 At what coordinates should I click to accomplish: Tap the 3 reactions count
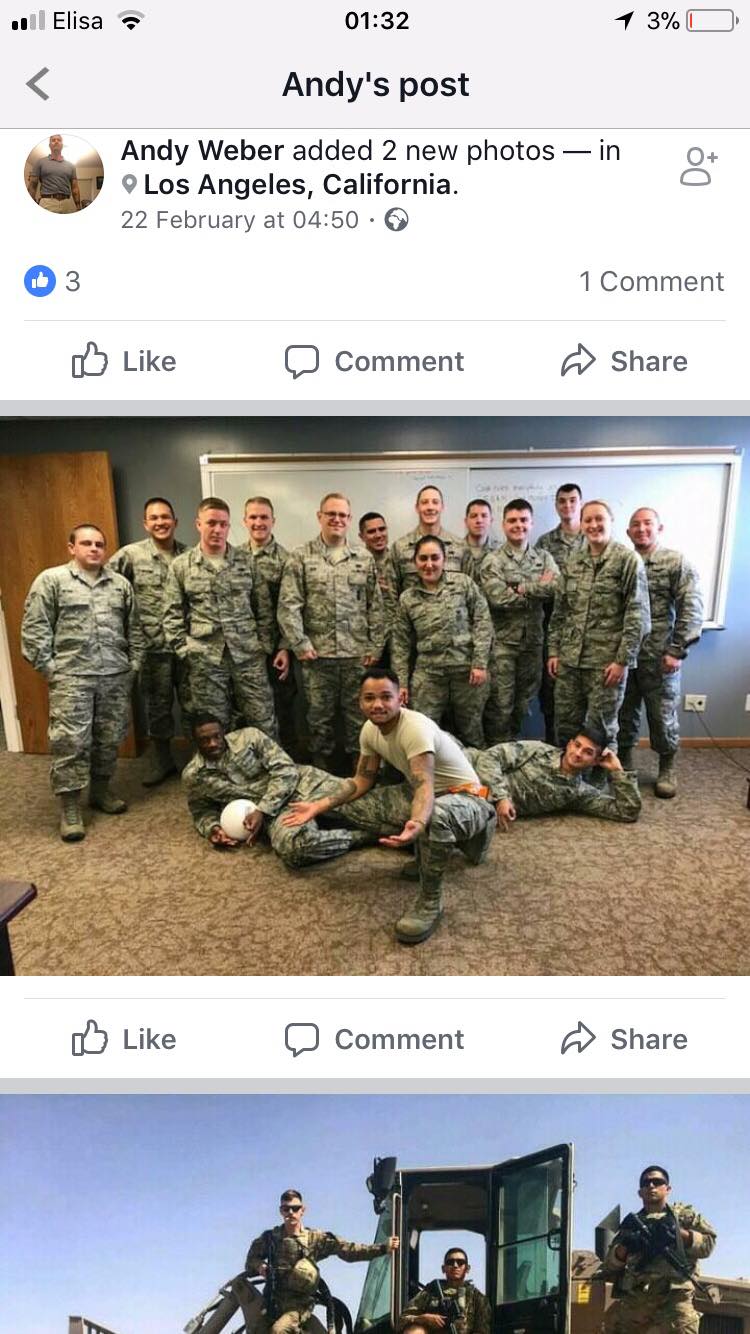click(72, 282)
